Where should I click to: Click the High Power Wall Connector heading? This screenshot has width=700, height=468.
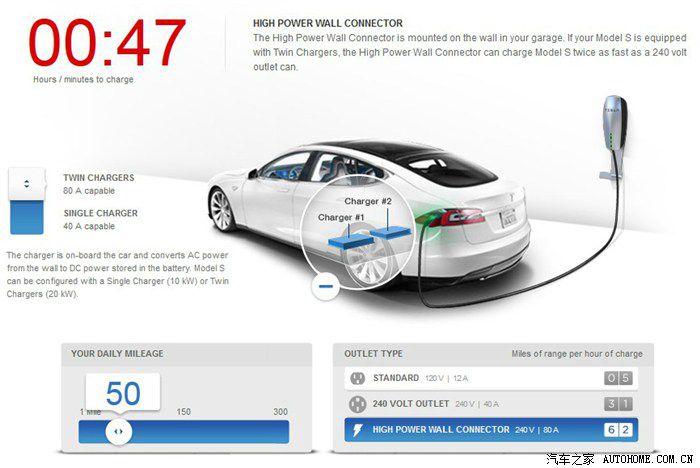click(x=328, y=23)
